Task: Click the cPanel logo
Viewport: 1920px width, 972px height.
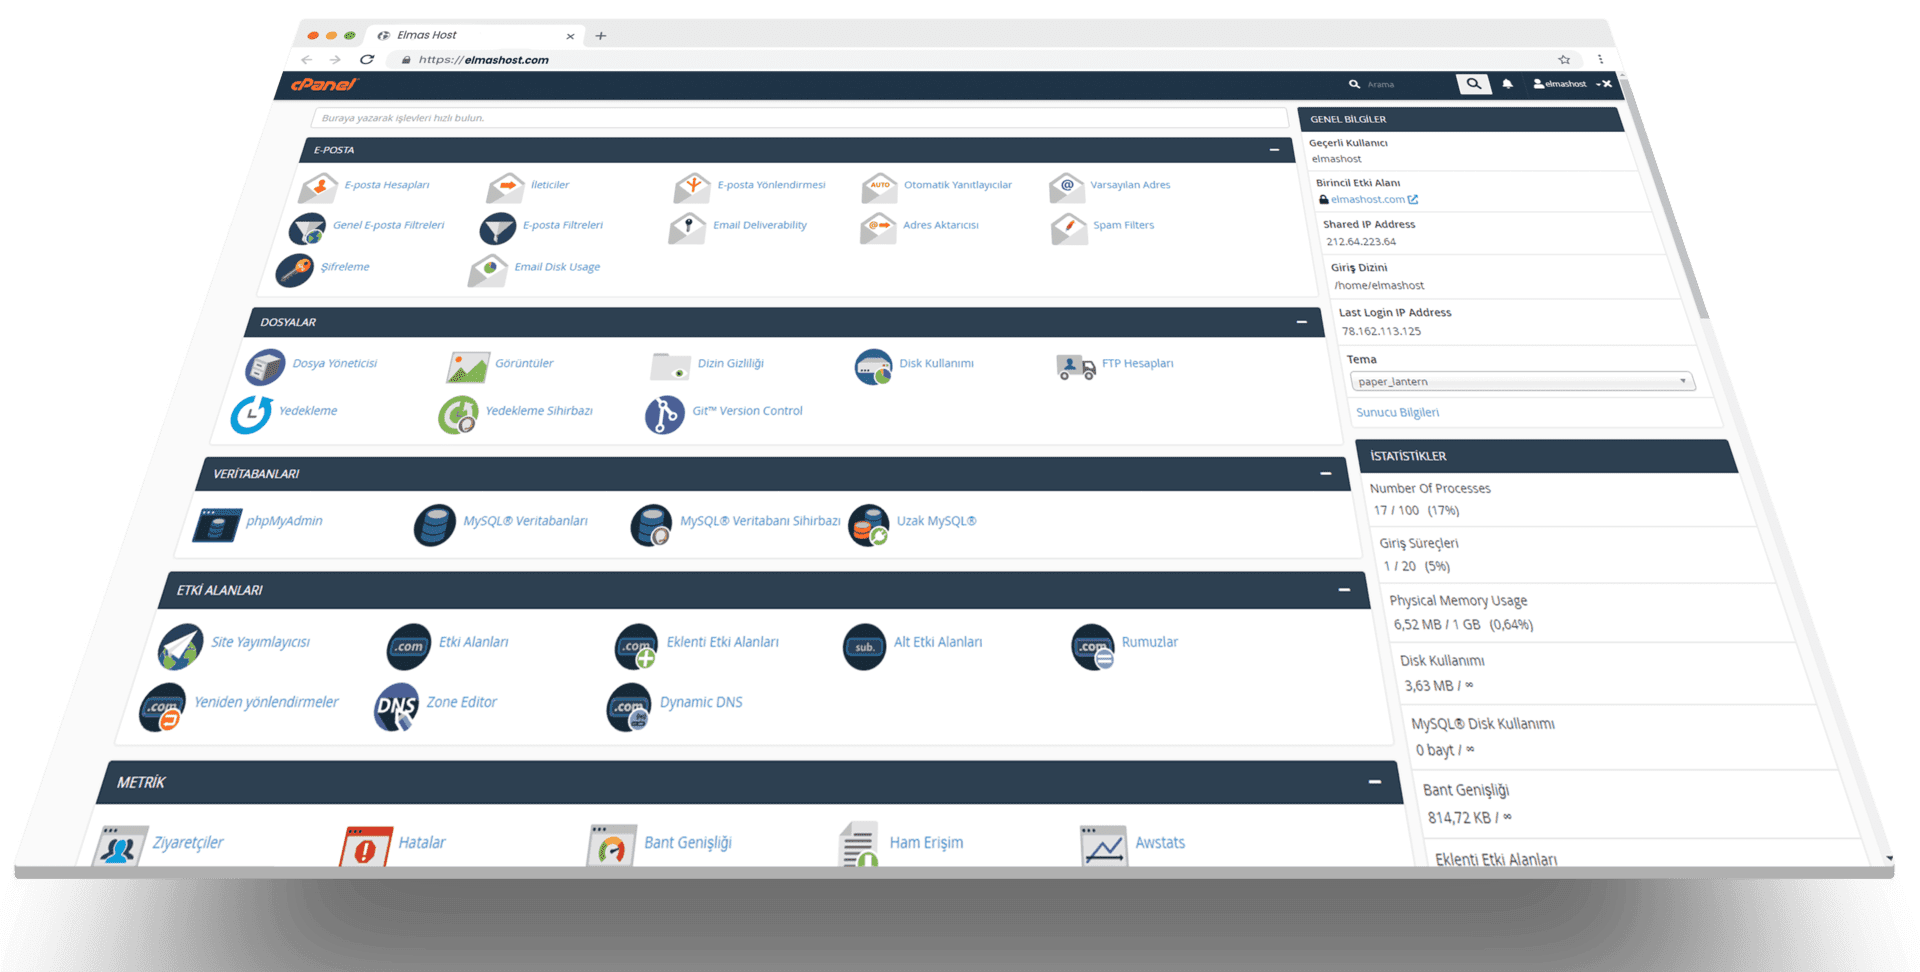Action: (324, 85)
